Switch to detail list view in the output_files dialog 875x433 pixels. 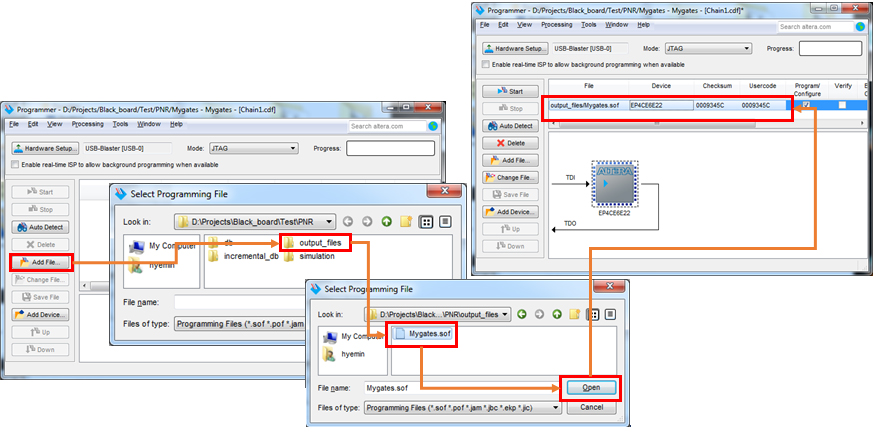click(610, 314)
